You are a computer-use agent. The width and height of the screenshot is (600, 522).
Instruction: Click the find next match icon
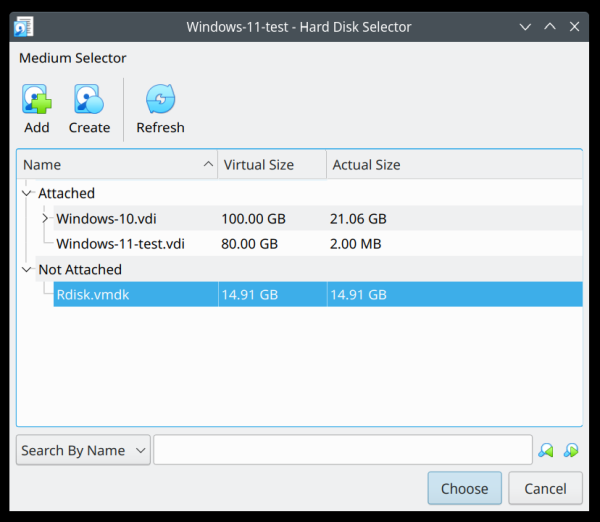coord(571,451)
